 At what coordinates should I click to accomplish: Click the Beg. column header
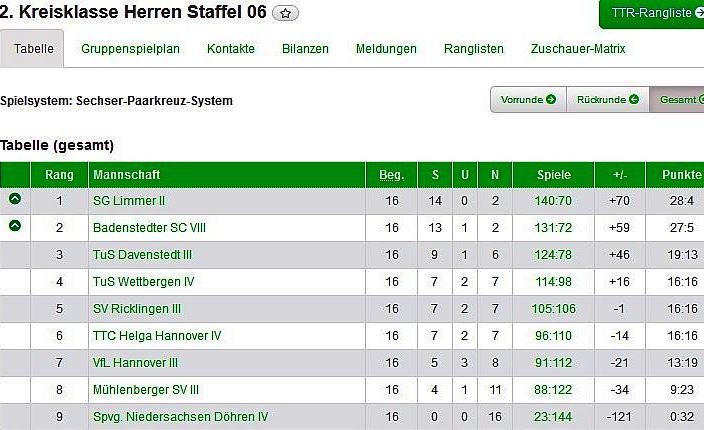pos(392,175)
